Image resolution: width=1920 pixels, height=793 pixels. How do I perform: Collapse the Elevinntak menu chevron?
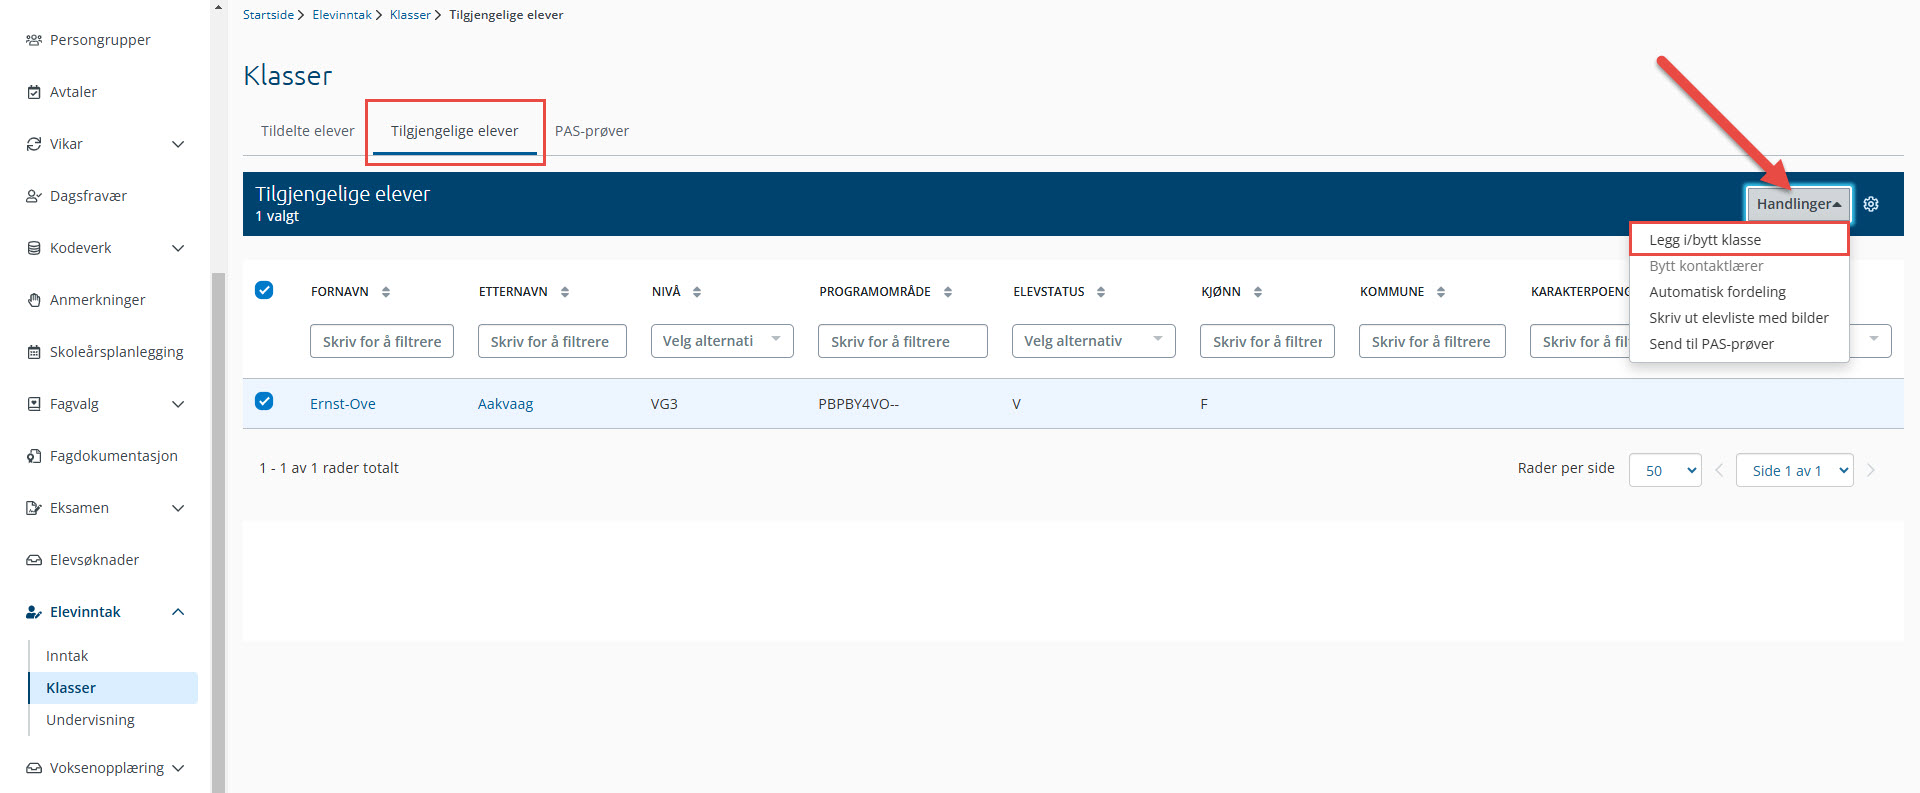[178, 612]
